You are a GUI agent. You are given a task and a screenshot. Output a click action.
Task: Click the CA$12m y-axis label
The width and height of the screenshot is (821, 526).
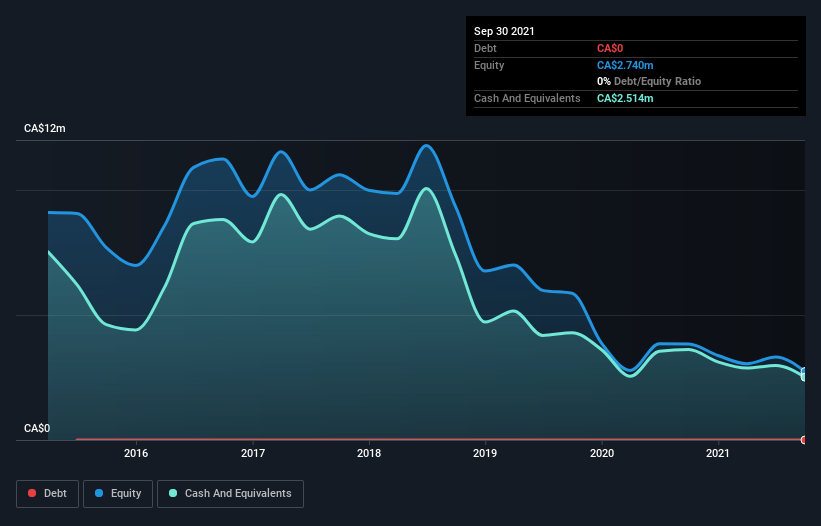click(x=45, y=128)
